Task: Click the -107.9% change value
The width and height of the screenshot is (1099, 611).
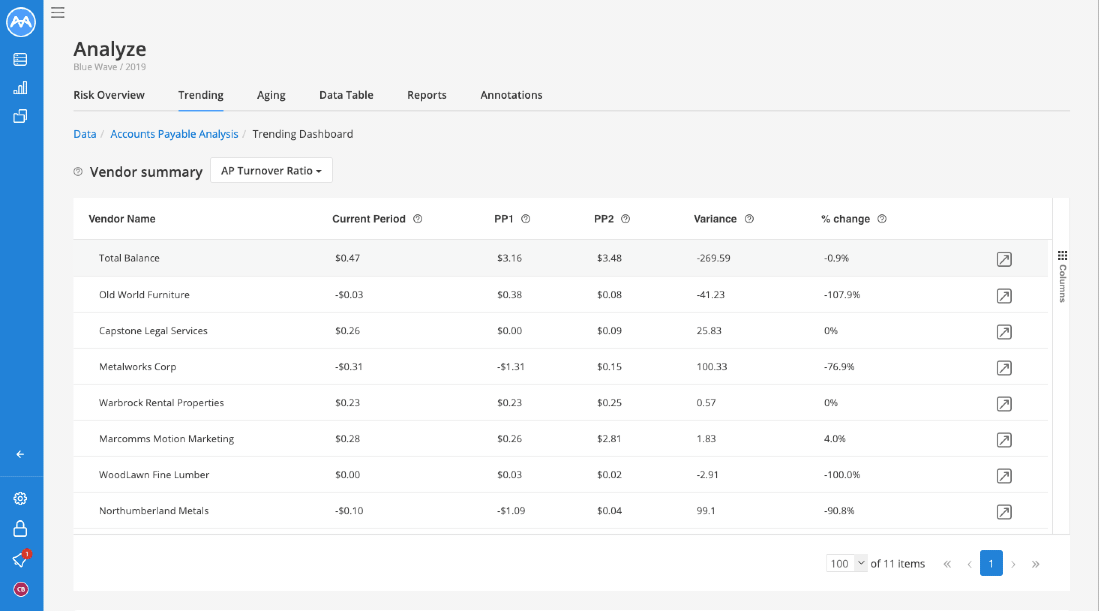Action: tap(842, 294)
